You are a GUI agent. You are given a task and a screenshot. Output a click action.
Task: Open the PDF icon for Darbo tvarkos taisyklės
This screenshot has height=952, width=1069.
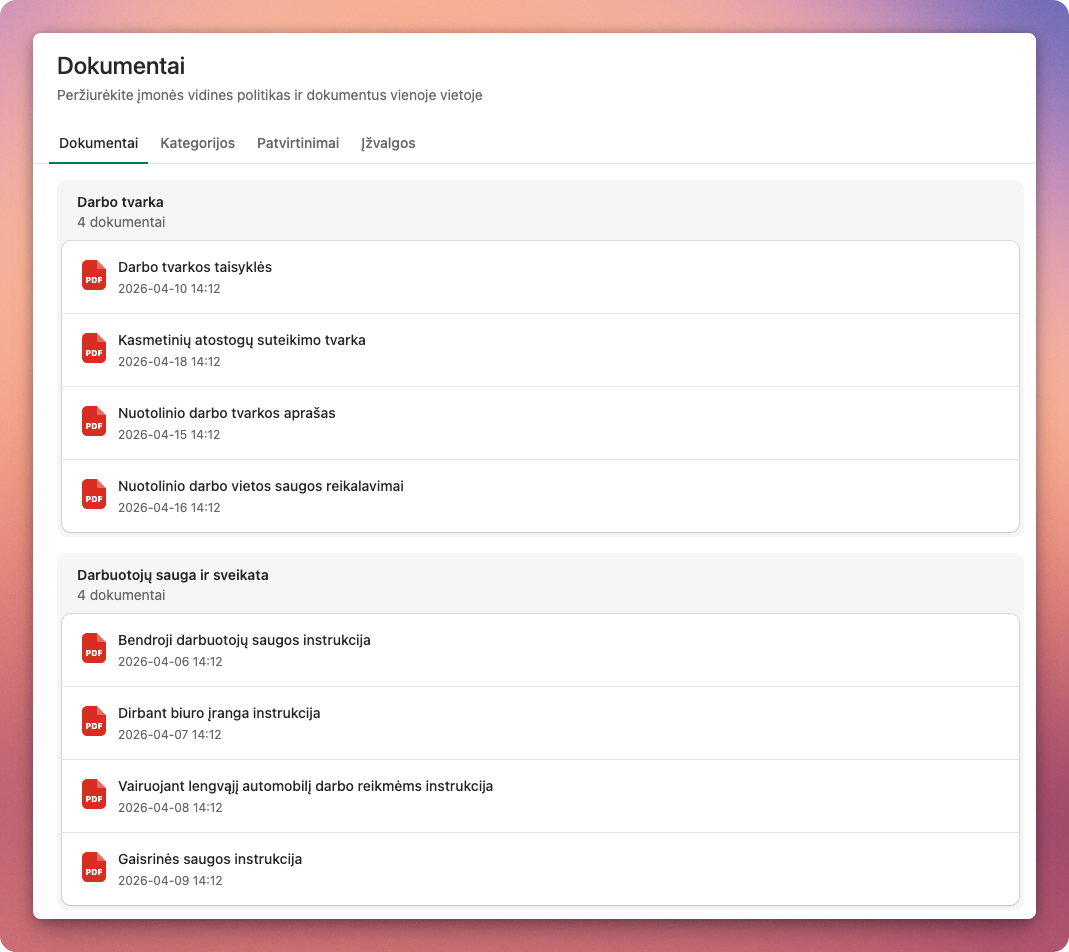(93, 276)
